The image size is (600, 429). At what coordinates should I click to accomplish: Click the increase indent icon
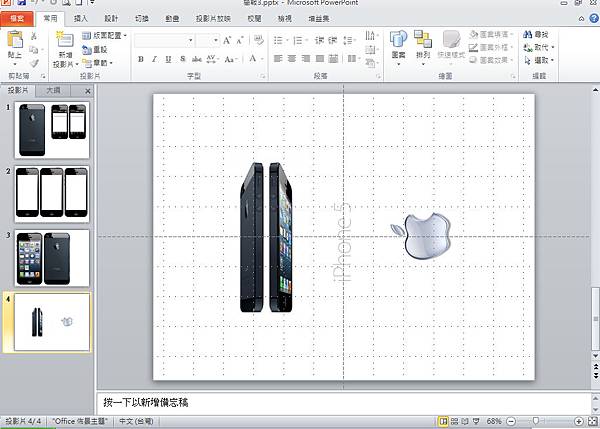click(333, 40)
